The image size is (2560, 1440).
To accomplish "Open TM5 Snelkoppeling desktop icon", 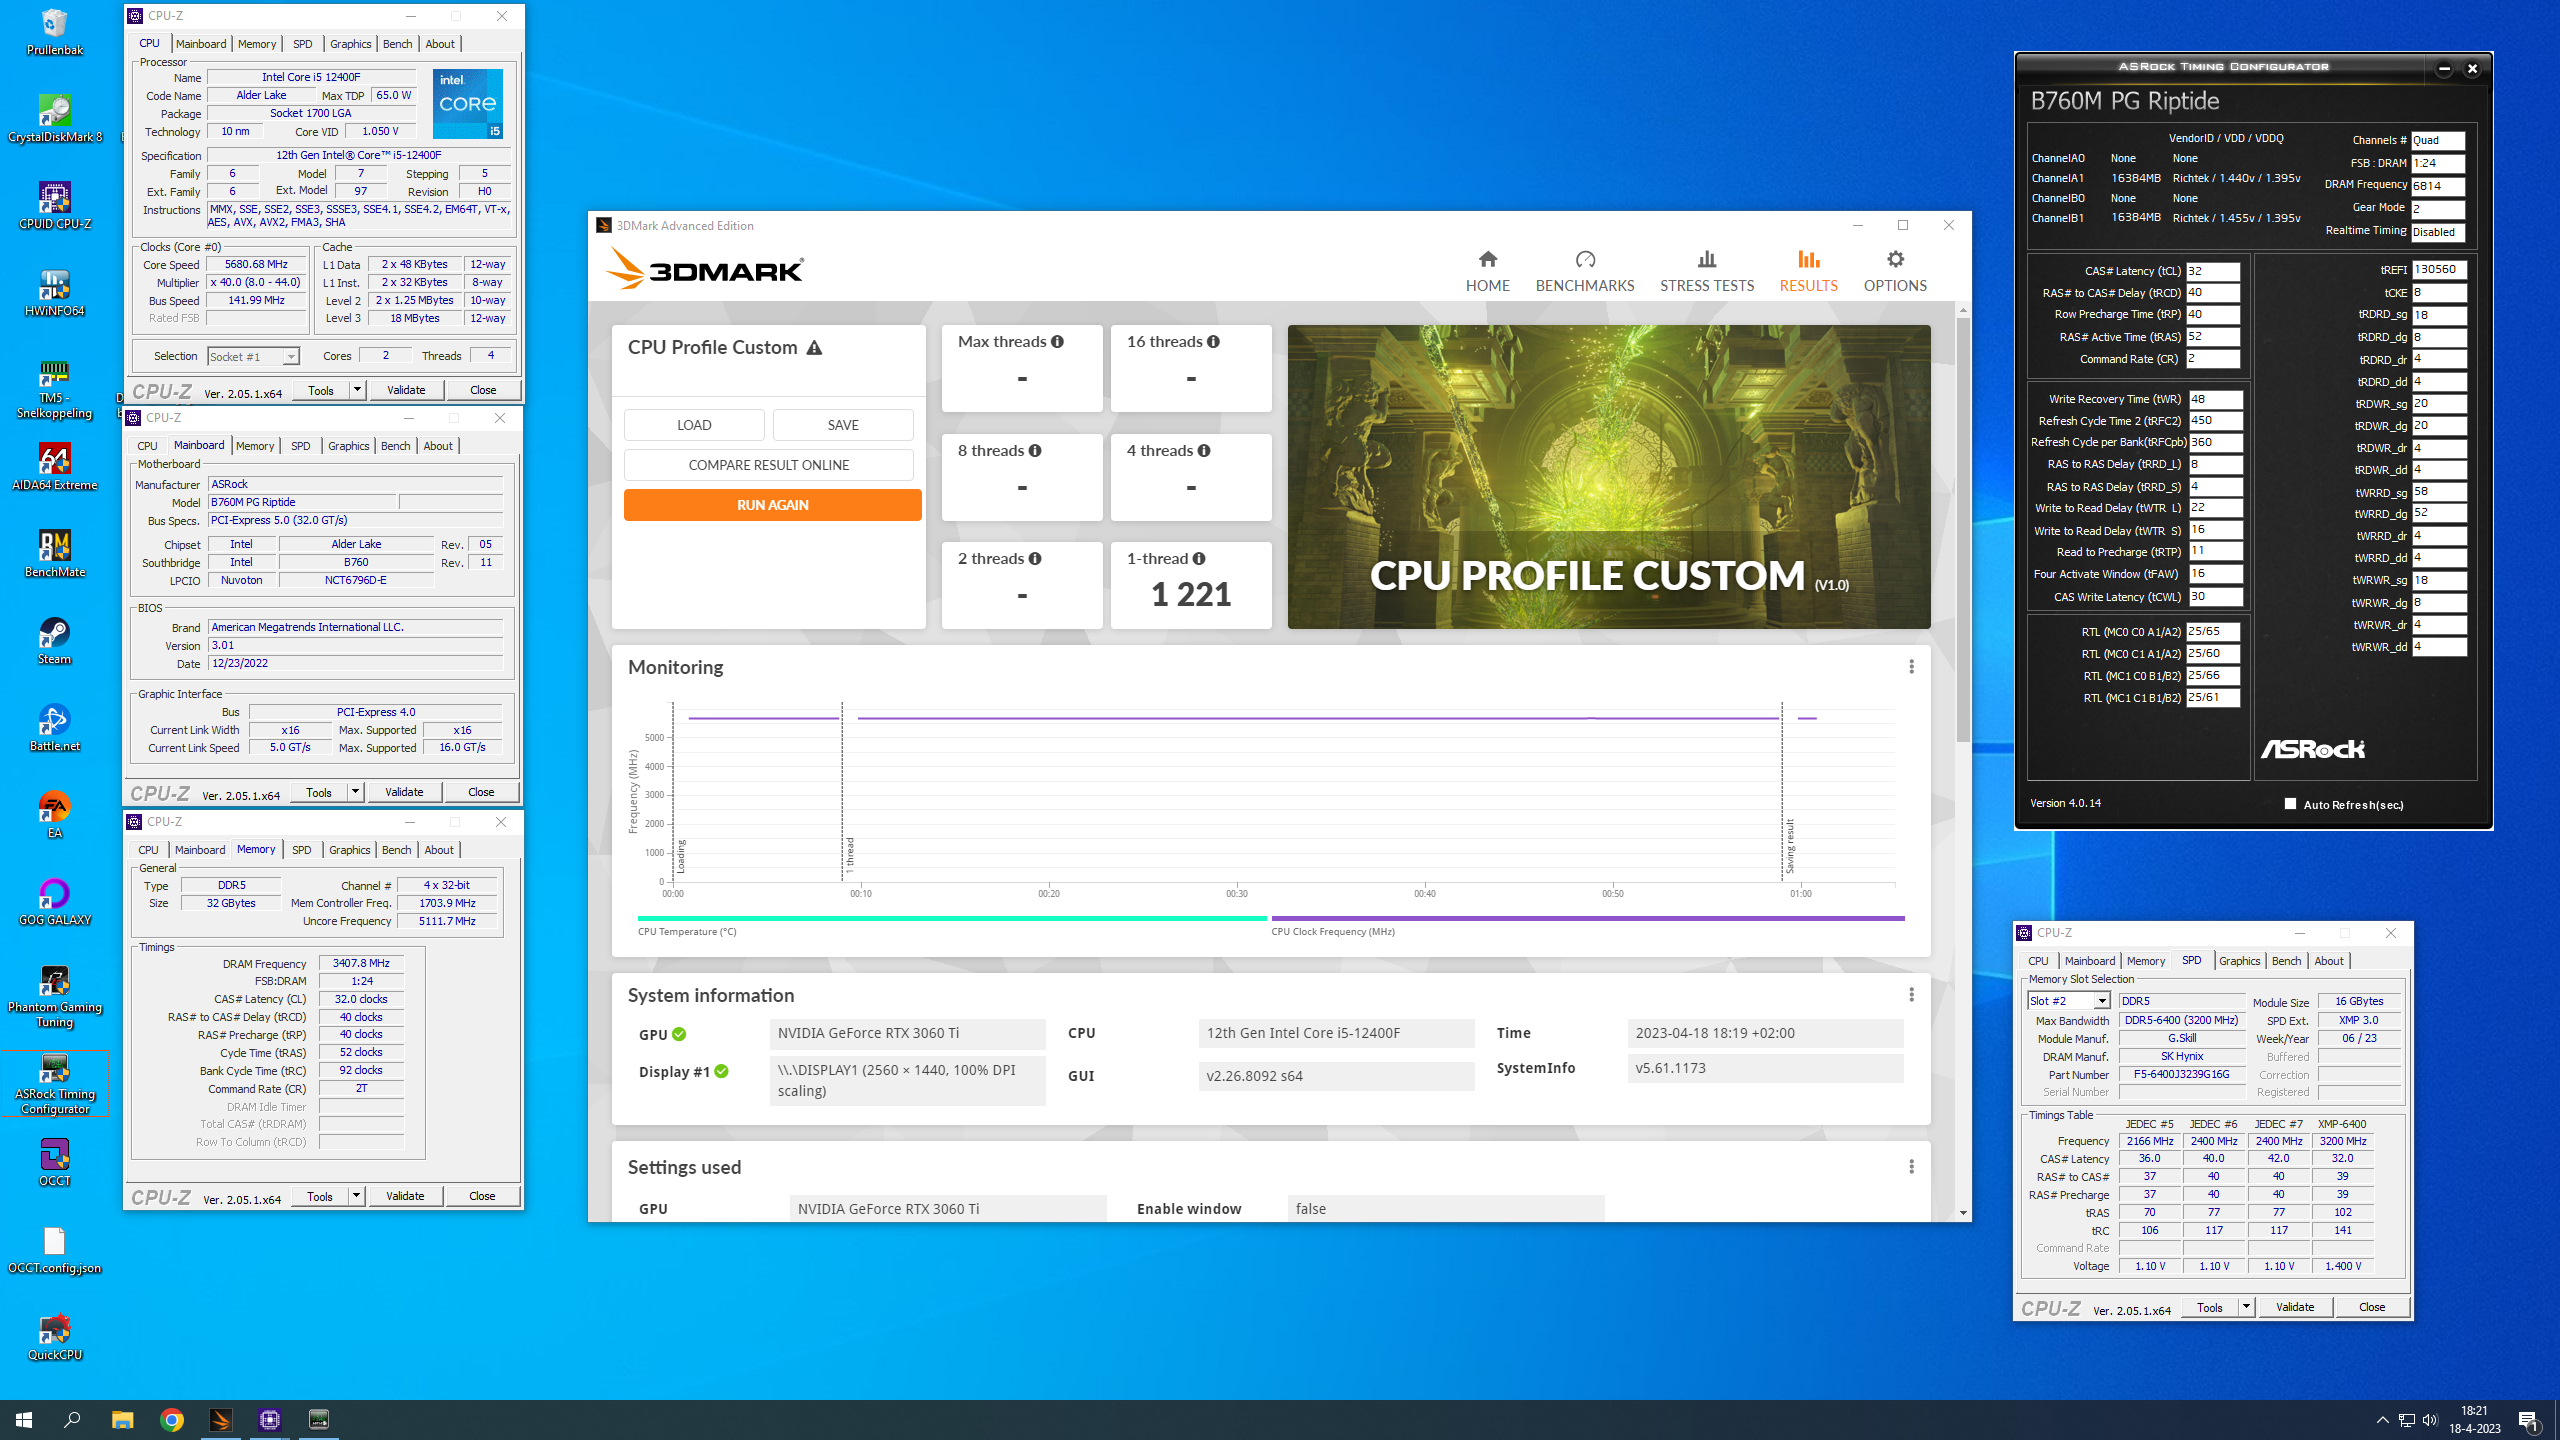I will [x=55, y=388].
